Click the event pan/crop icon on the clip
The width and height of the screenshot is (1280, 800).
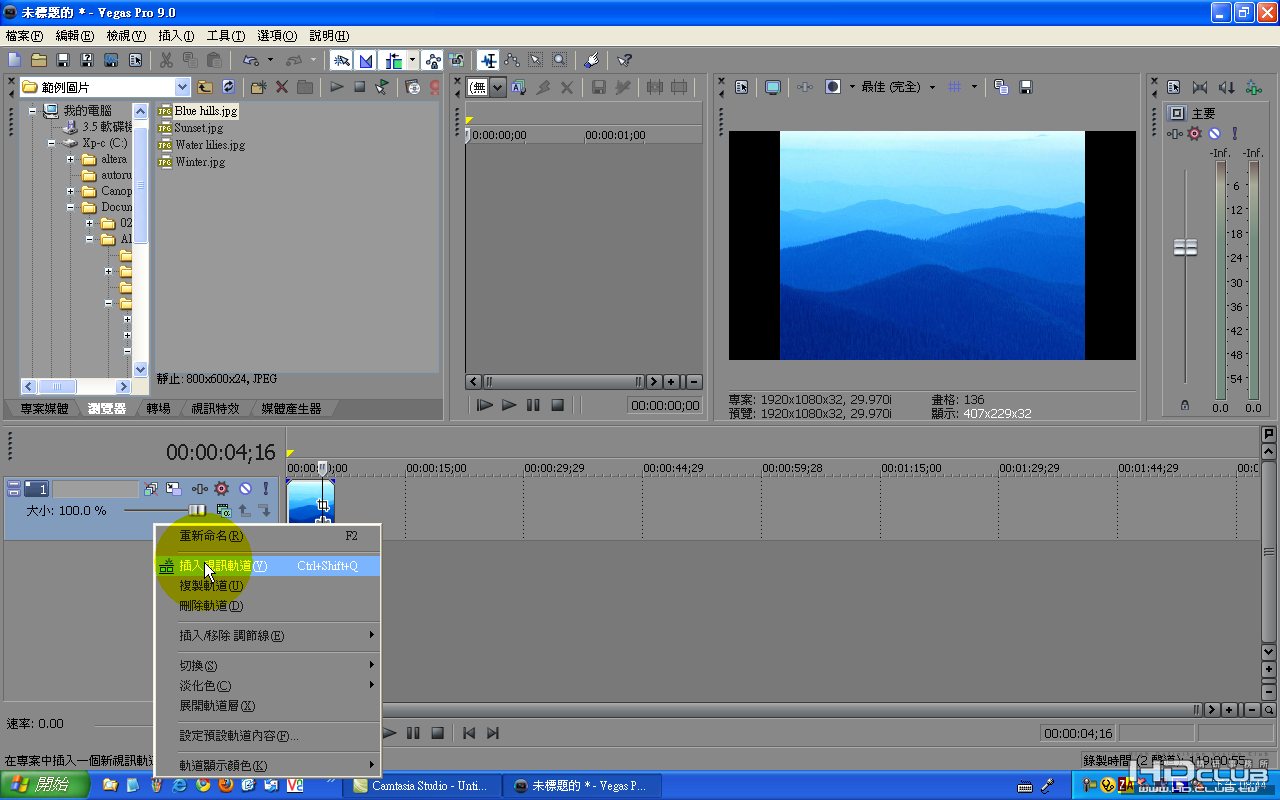(323, 505)
